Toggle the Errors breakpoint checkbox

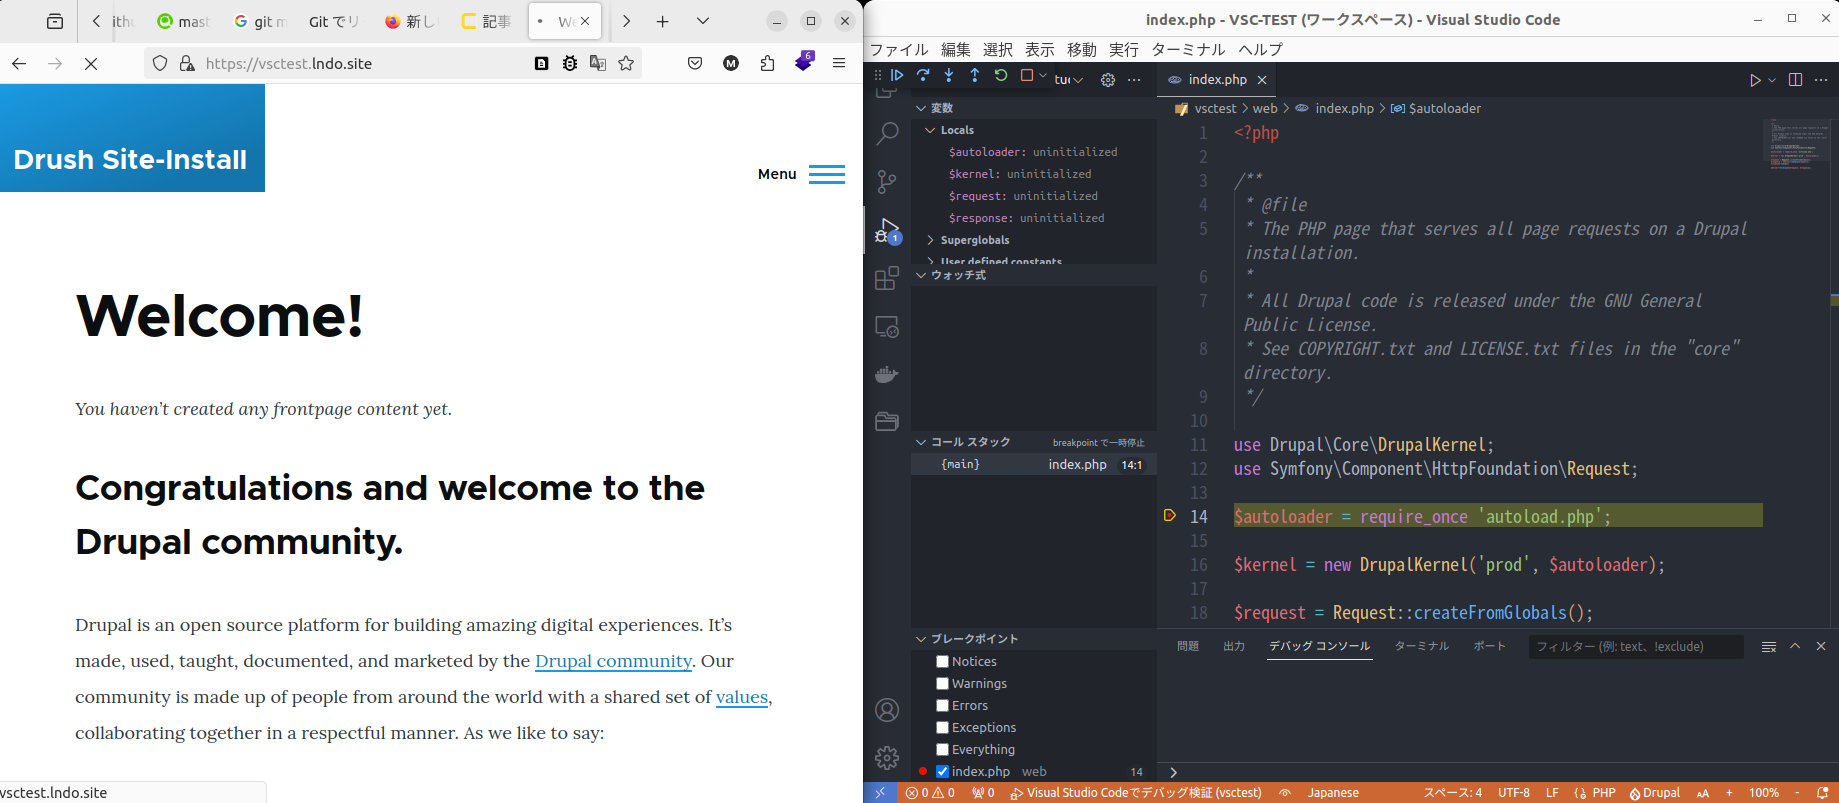[942, 706]
